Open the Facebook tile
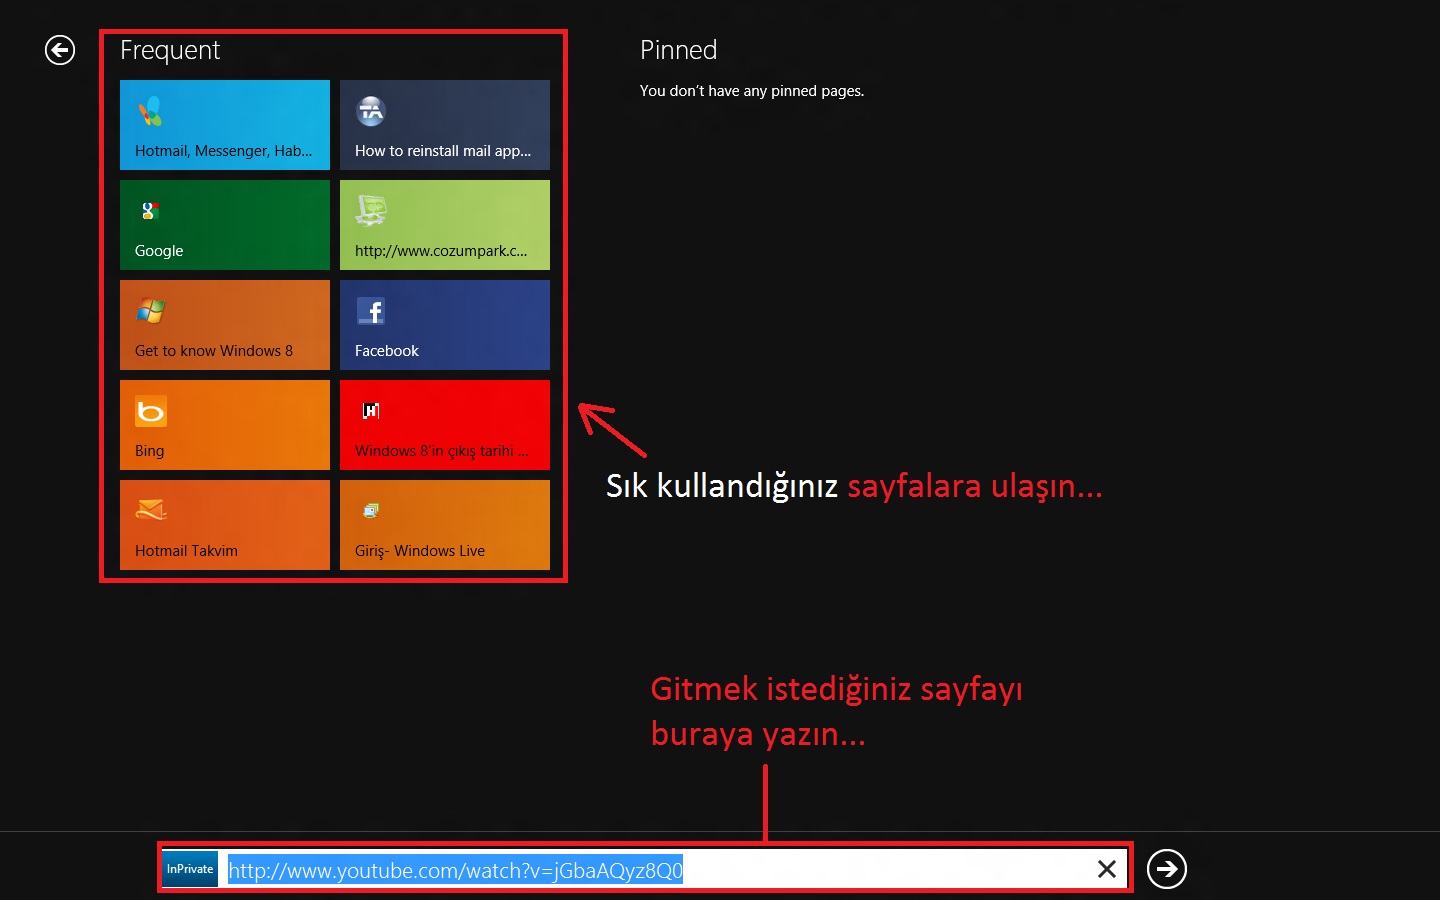Viewport: 1440px width, 900px height. tap(445, 325)
